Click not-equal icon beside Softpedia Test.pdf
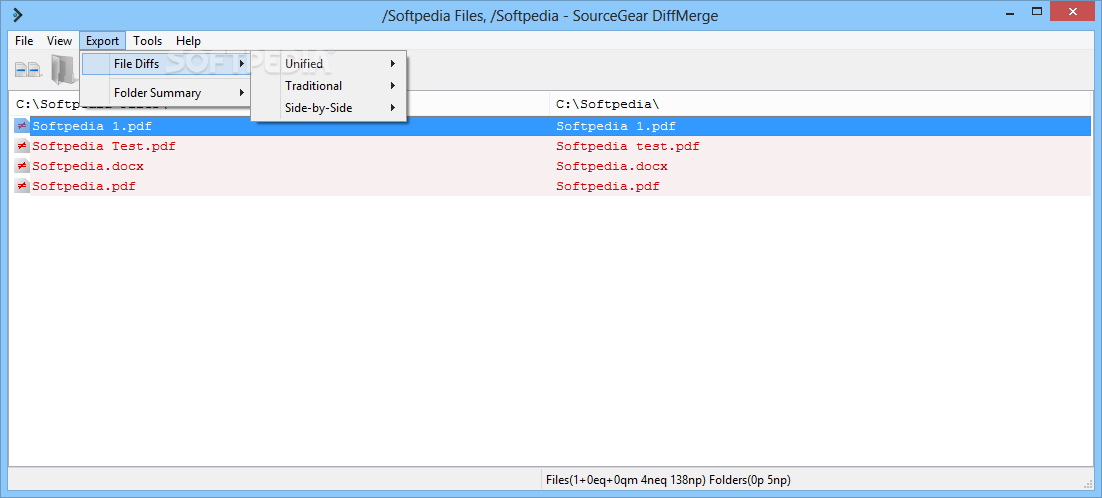1102x498 pixels. pos(22,146)
